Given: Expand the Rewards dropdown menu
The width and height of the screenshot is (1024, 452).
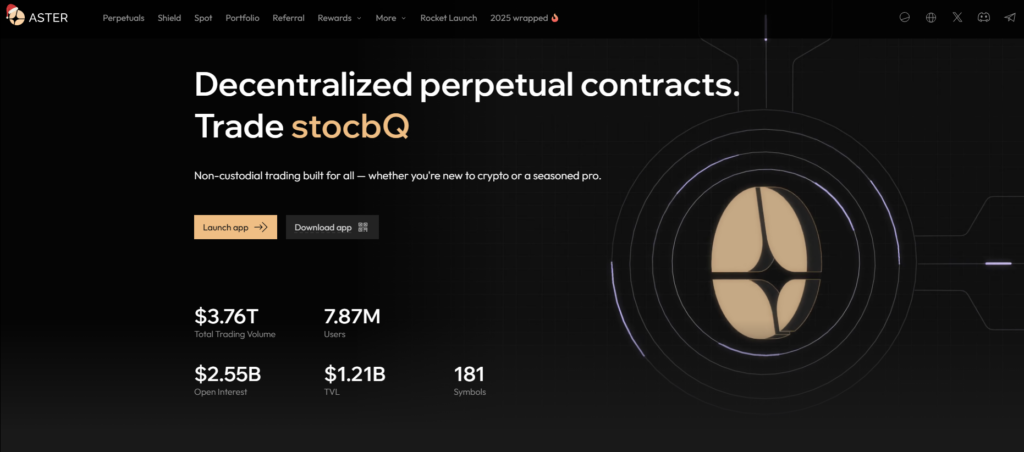Looking at the screenshot, I should (x=339, y=18).
